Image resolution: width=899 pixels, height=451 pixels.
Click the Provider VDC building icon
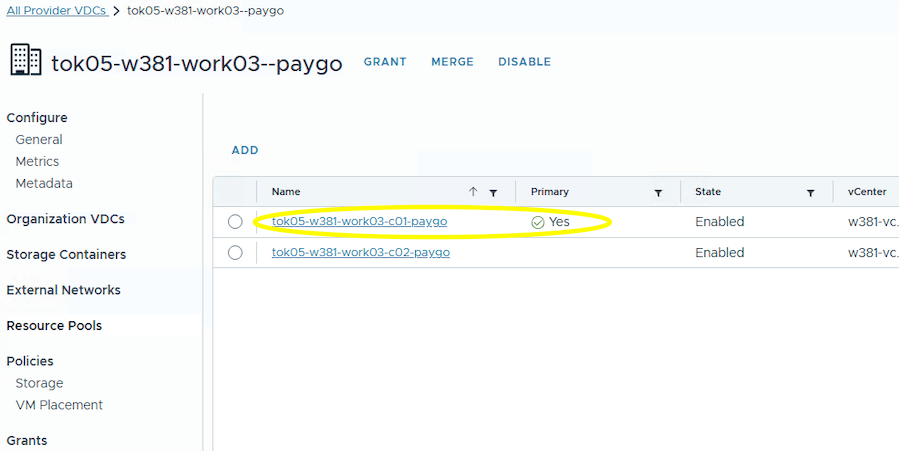tap(26, 61)
